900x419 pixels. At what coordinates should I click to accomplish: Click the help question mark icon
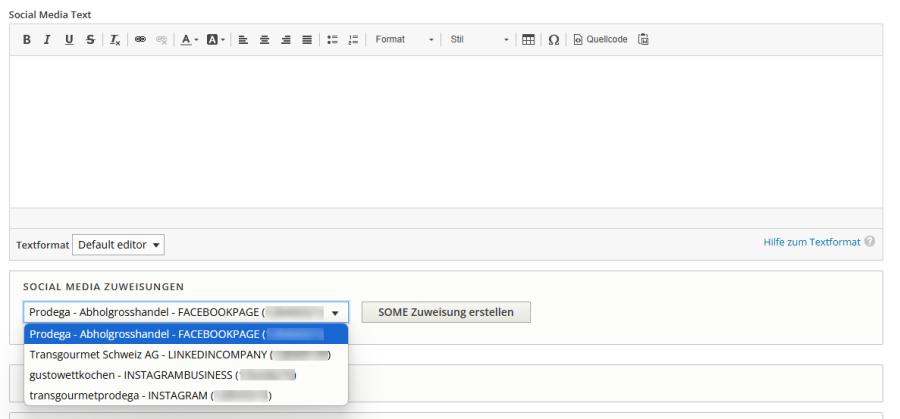870,242
